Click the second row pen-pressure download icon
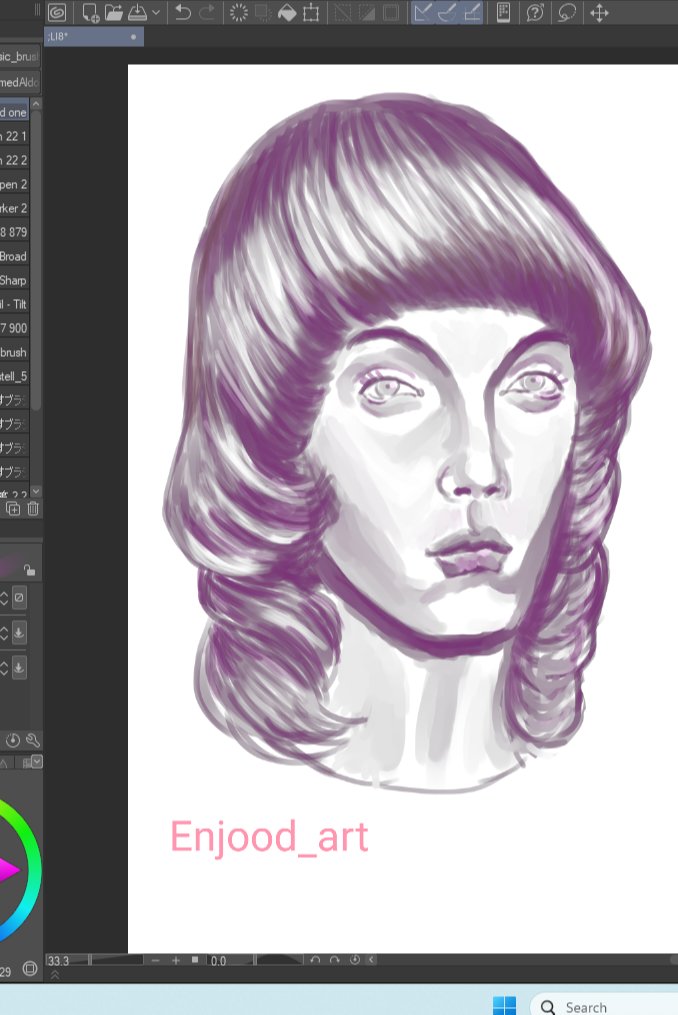678x1015 pixels. (x=19, y=632)
